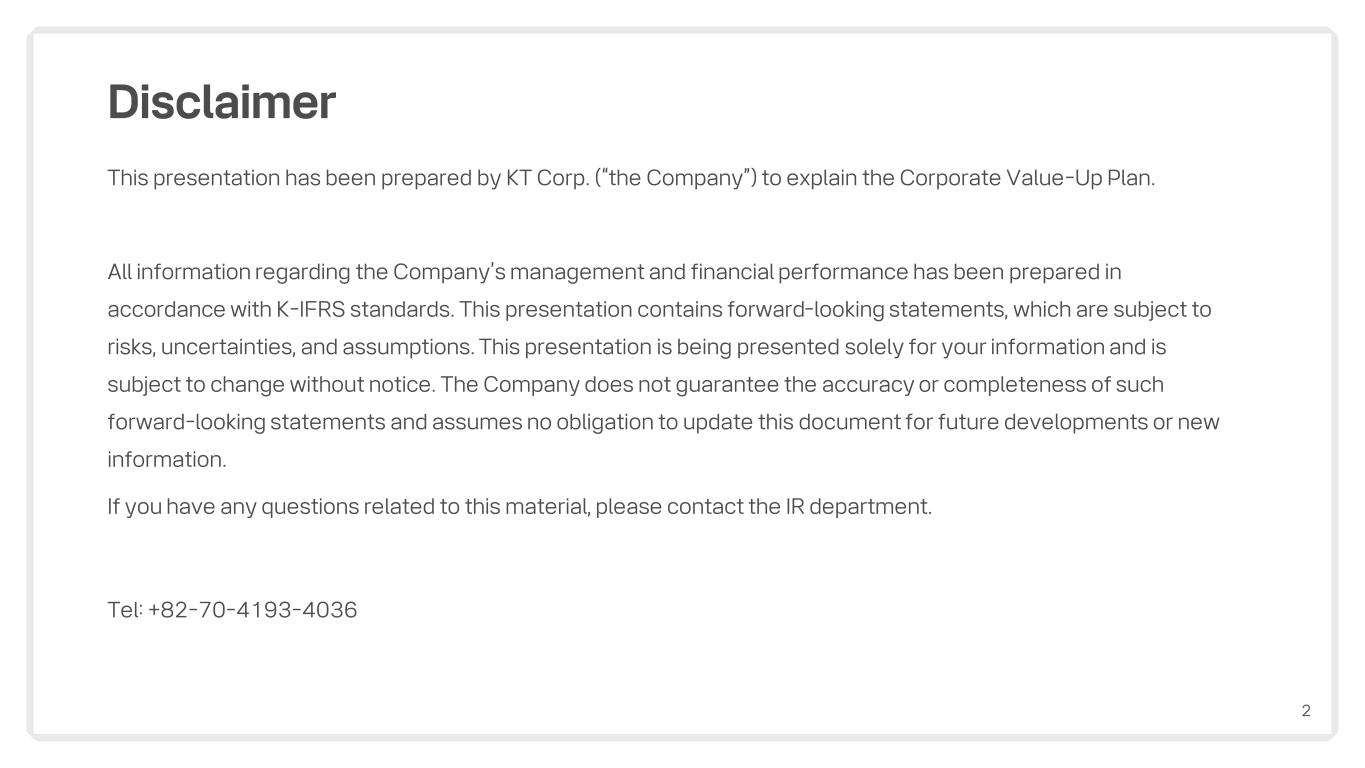This screenshot has width=1365, height=768.
Task: Click the words 'management and financial performance'
Action: [709, 272]
